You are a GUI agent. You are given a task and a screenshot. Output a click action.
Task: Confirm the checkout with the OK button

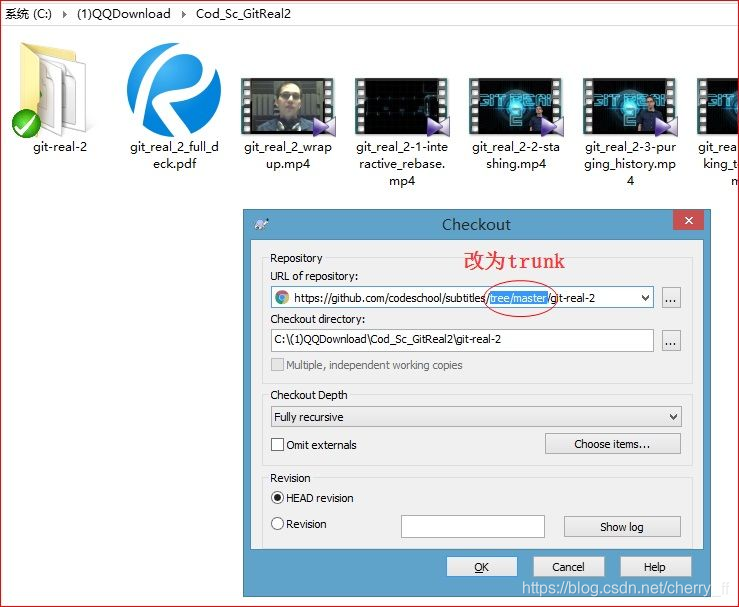tap(482, 566)
